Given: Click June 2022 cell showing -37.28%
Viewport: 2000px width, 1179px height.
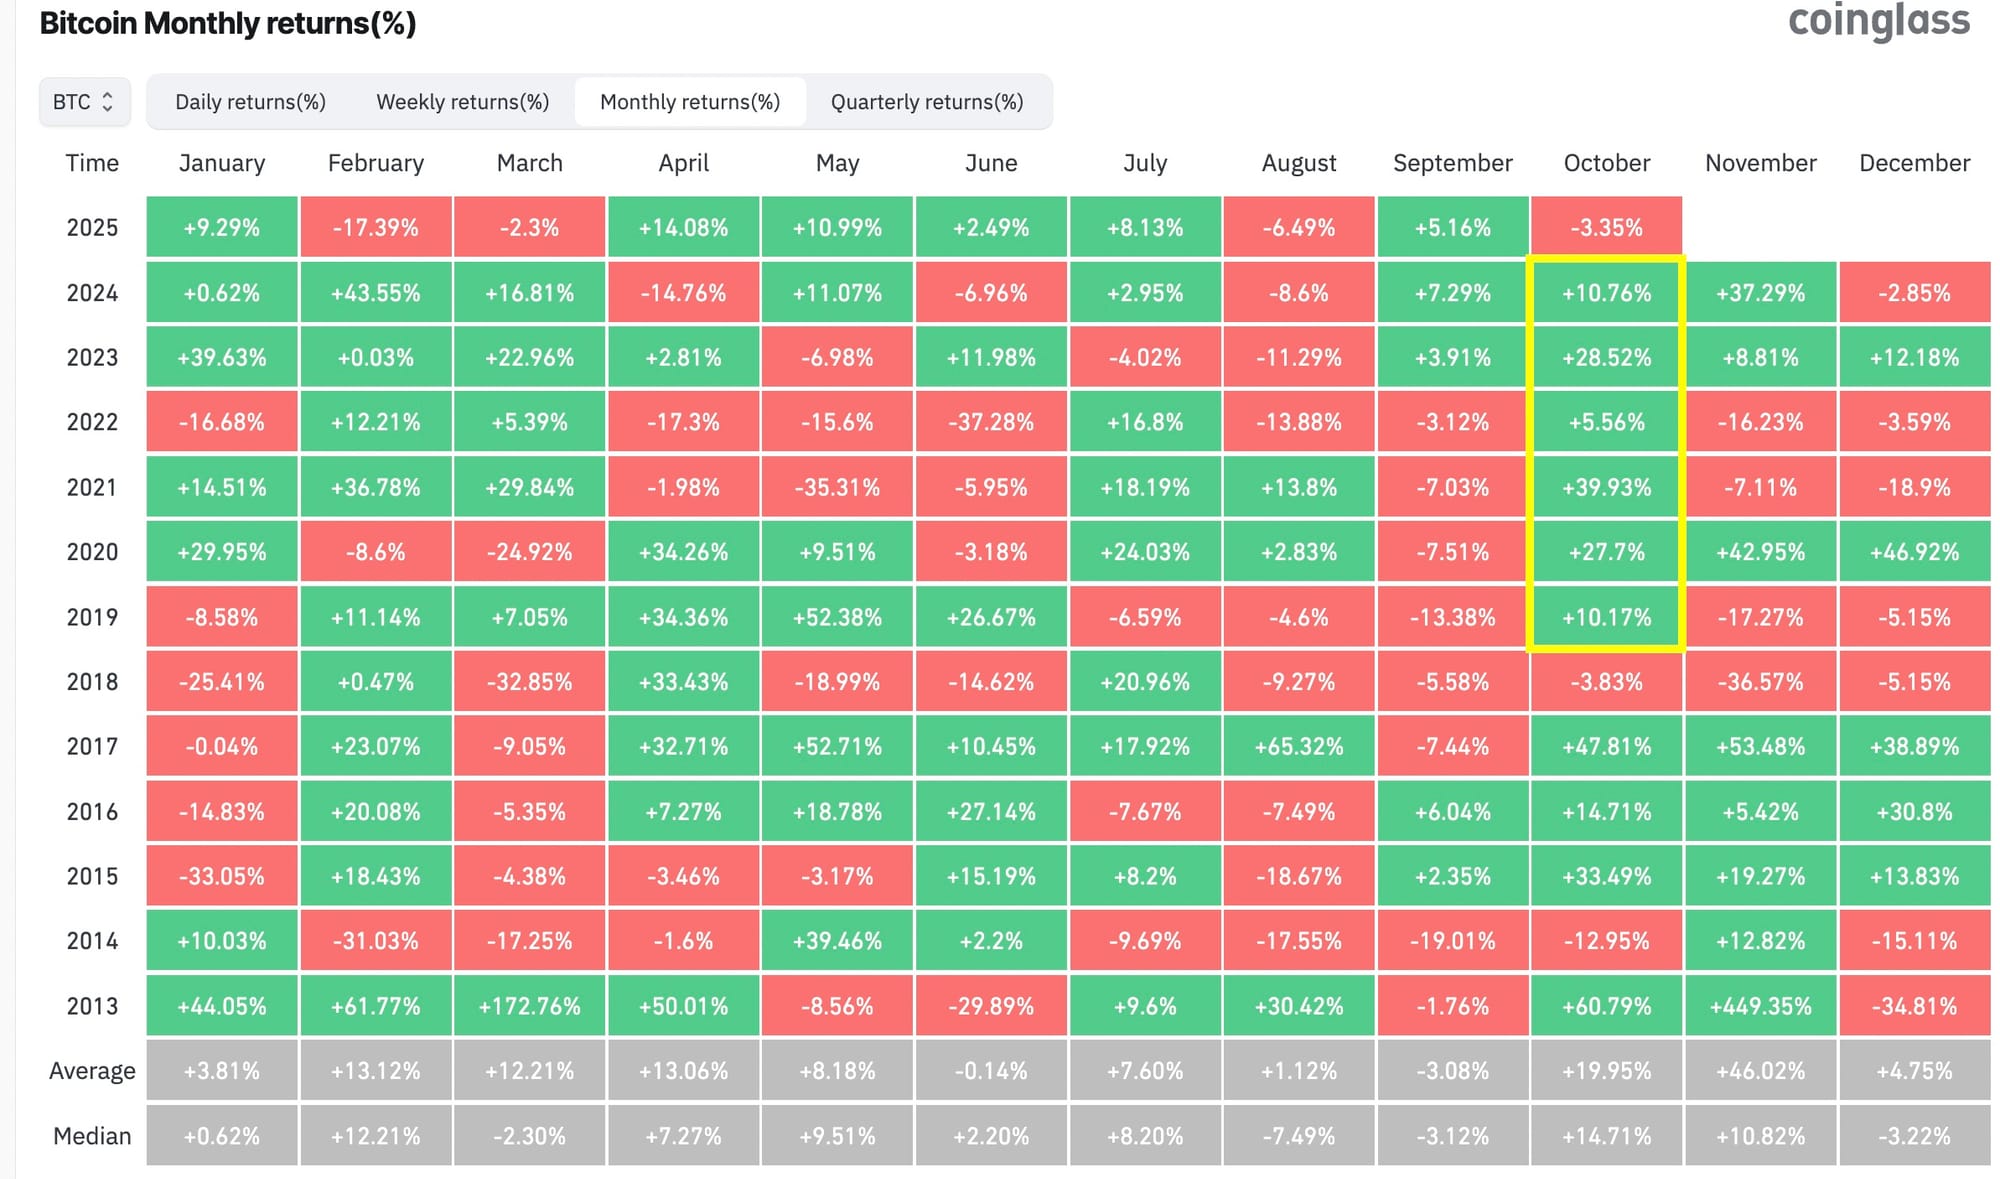Looking at the screenshot, I should (991, 422).
